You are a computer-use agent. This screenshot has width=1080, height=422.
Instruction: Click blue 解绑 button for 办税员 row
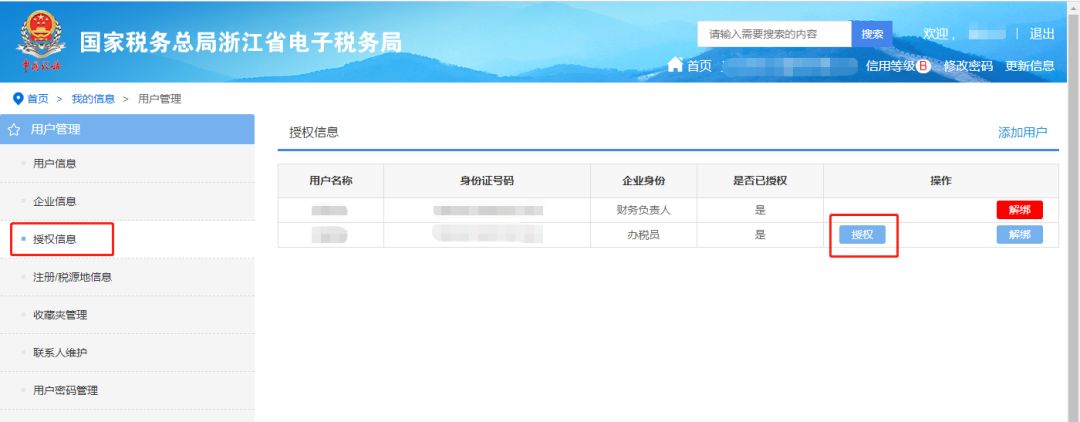click(1019, 235)
